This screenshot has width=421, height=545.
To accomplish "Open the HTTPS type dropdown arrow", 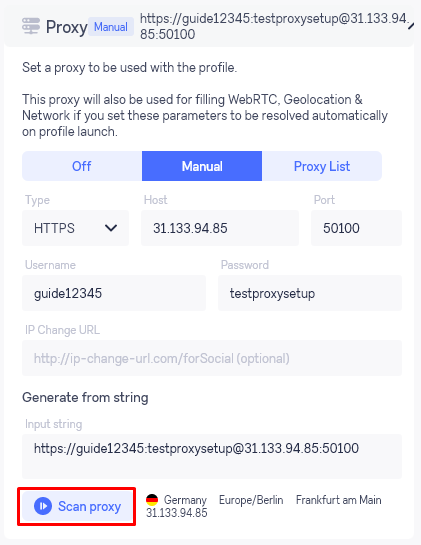I will [111, 228].
